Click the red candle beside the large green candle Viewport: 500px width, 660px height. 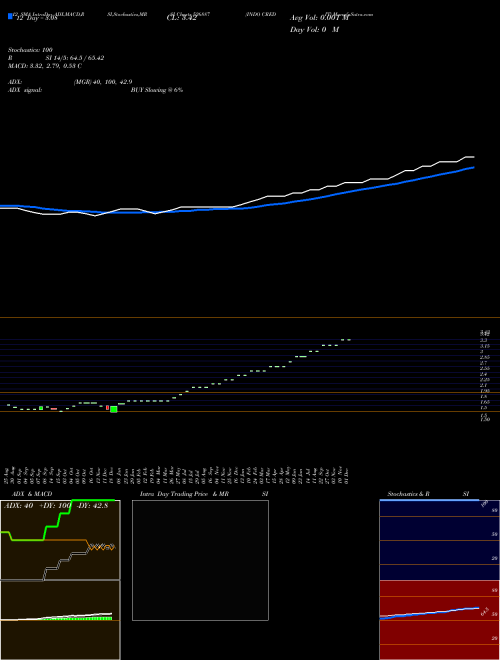click(107, 407)
